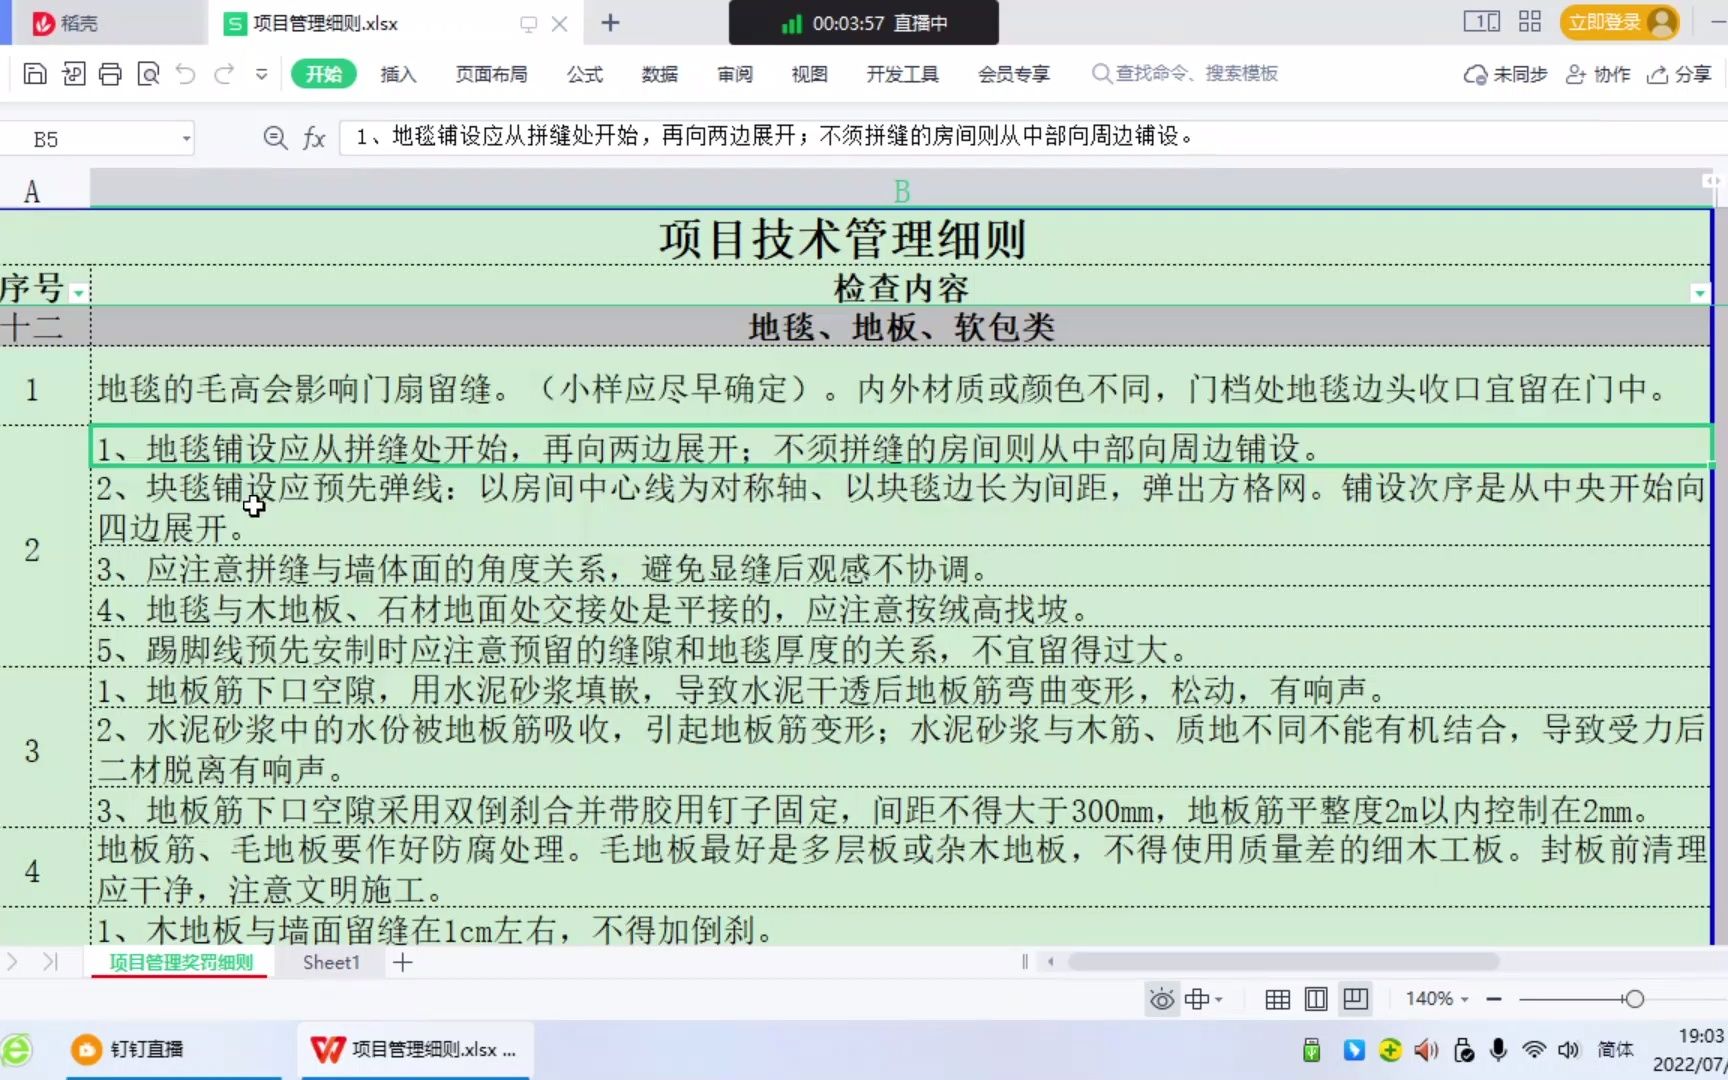Click the next sheet navigation arrow
This screenshot has width=1728, height=1080.
[13, 962]
